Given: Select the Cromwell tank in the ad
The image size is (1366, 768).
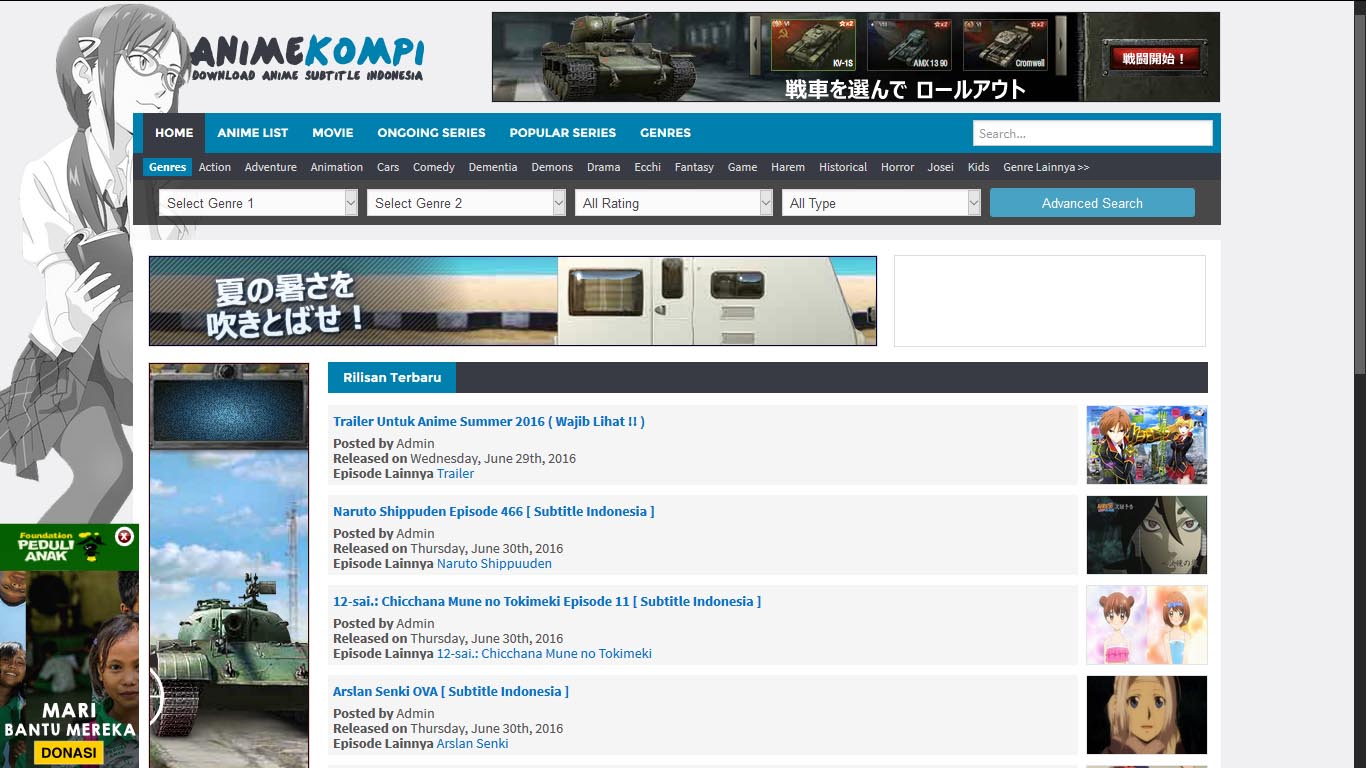Looking at the screenshot, I should click(1006, 44).
